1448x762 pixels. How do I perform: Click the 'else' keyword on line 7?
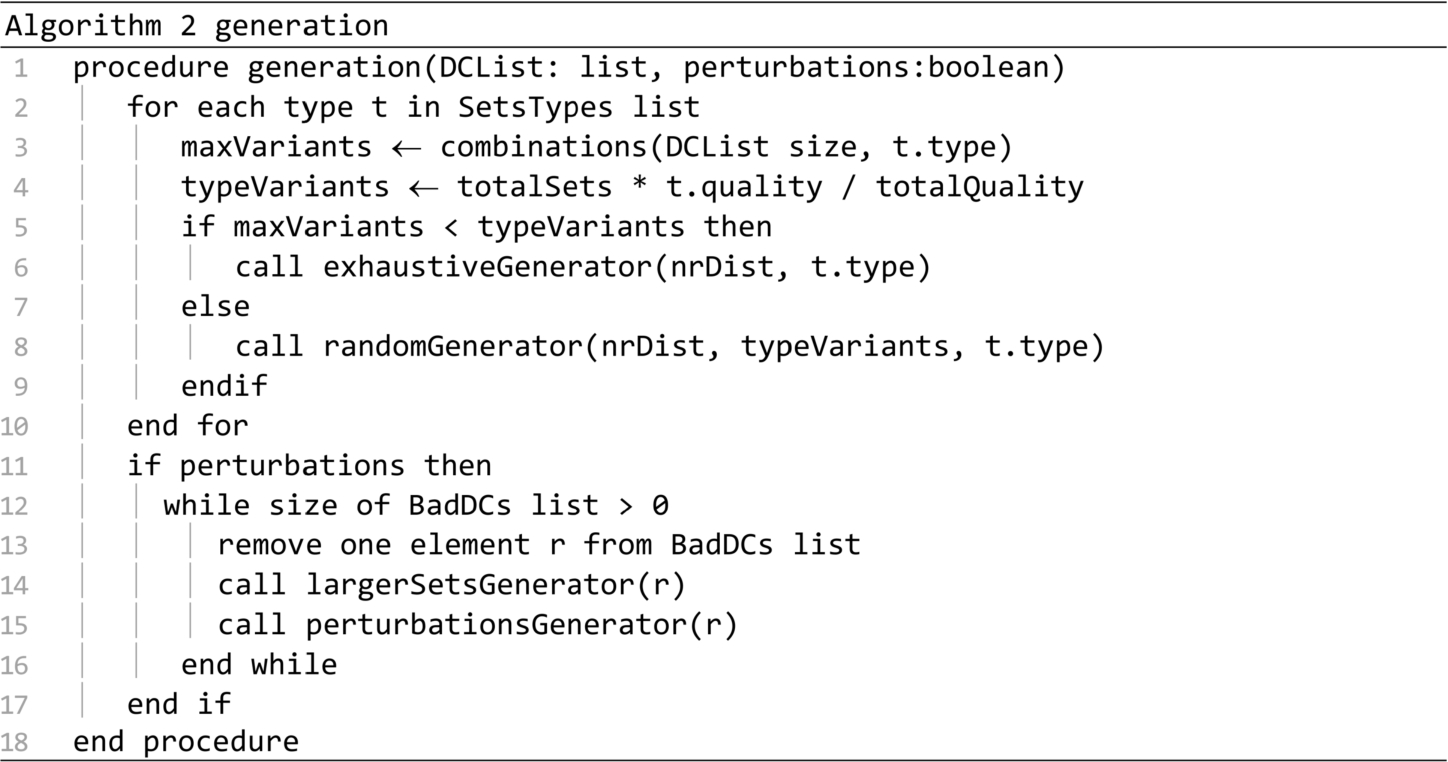tap(215, 306)
